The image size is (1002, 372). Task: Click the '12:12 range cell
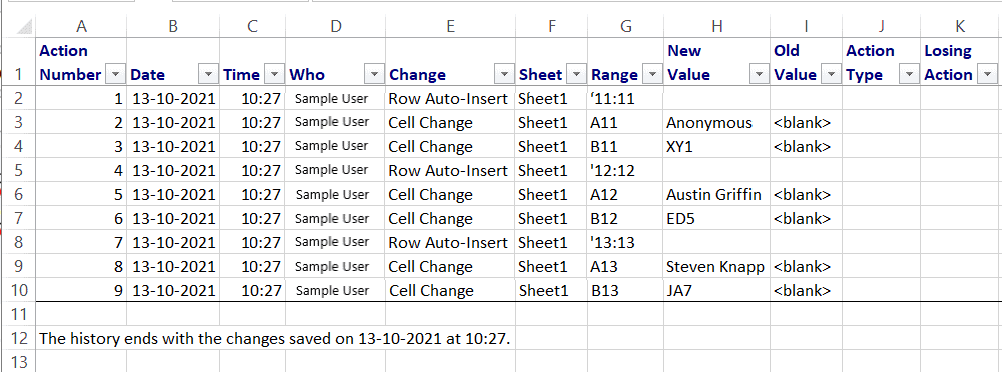tap(626, 170)
